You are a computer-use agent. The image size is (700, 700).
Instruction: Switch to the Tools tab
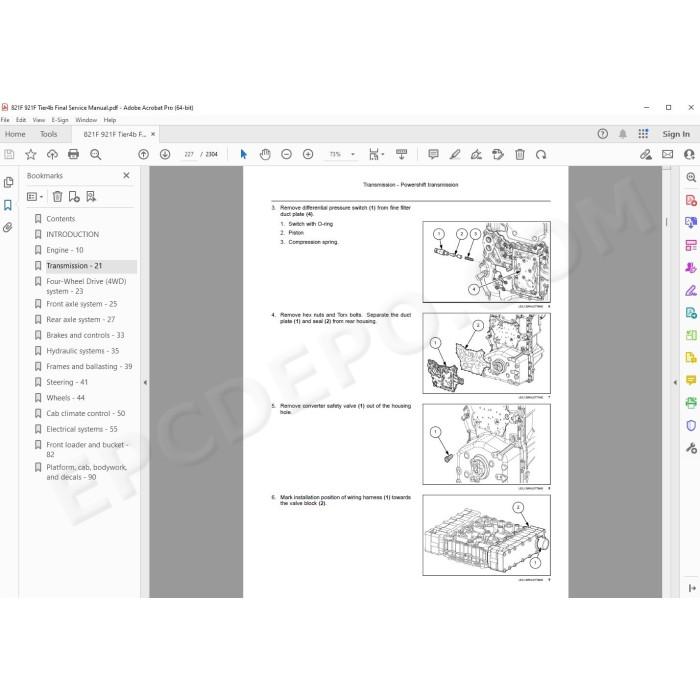pos(49,134)
